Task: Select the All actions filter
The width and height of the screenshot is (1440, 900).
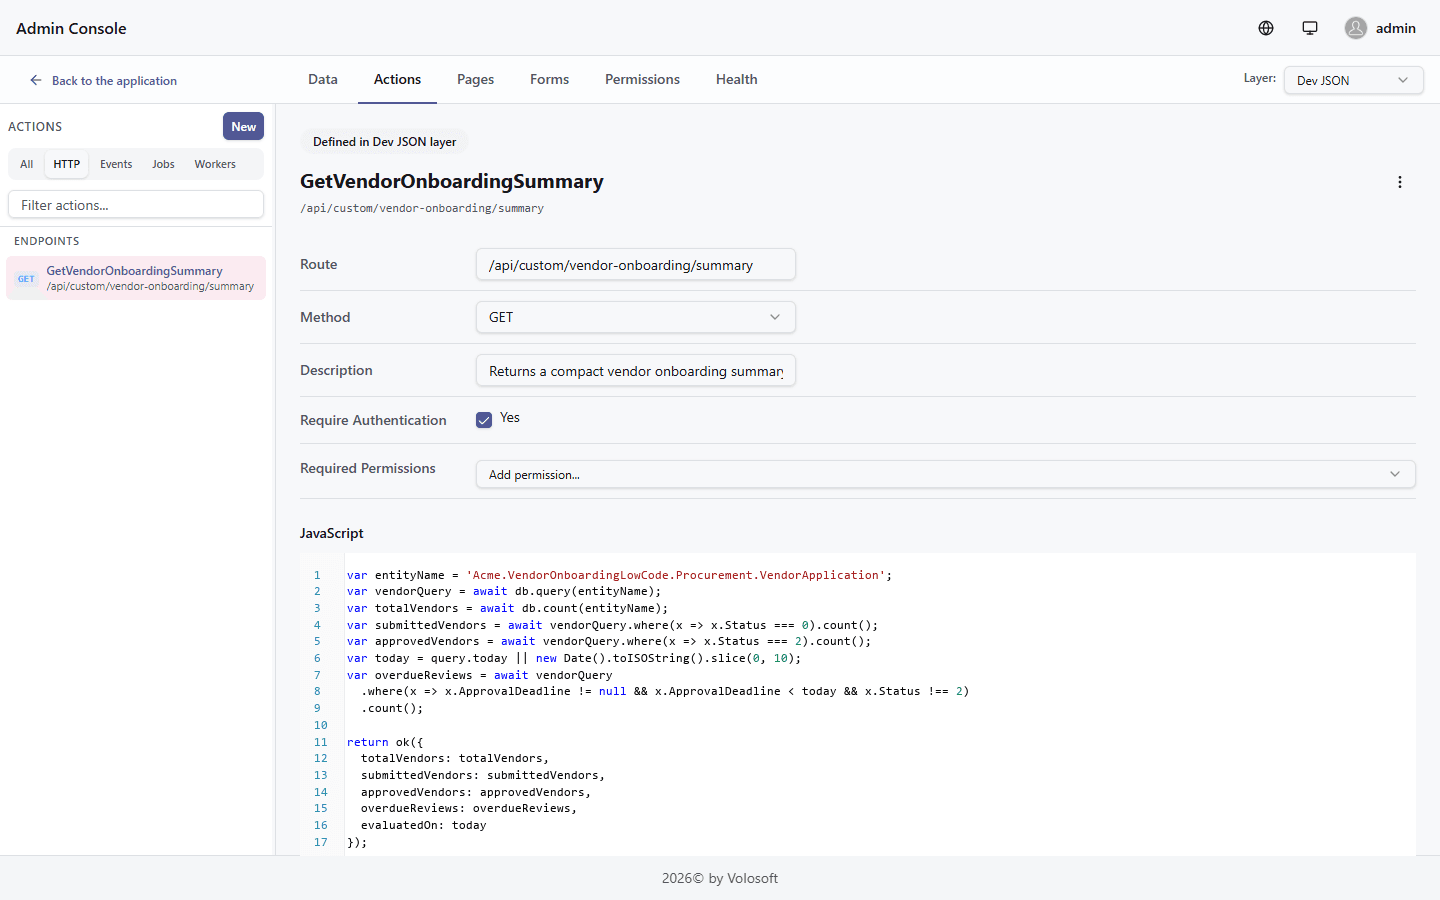Action: [x=27, y=164]
